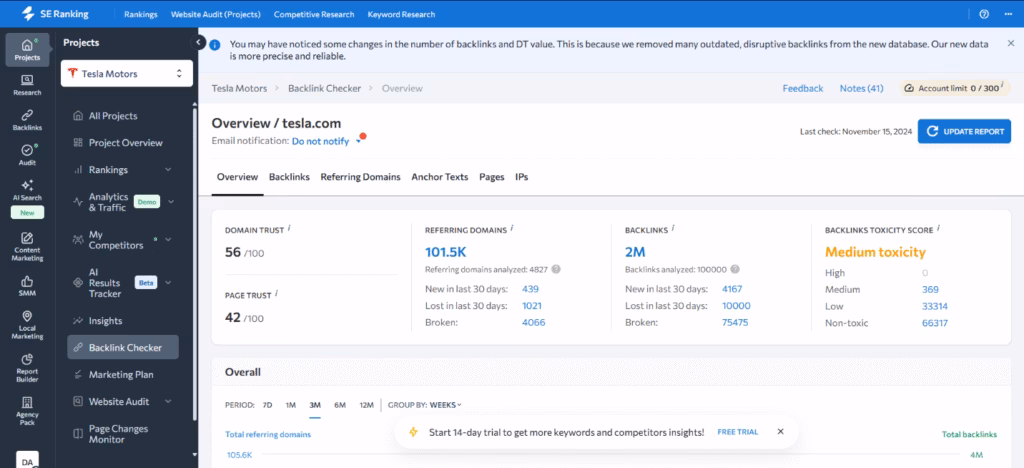Collapse the projects side panel arrow
The image size is (1024, 468).
coord(200,44)
